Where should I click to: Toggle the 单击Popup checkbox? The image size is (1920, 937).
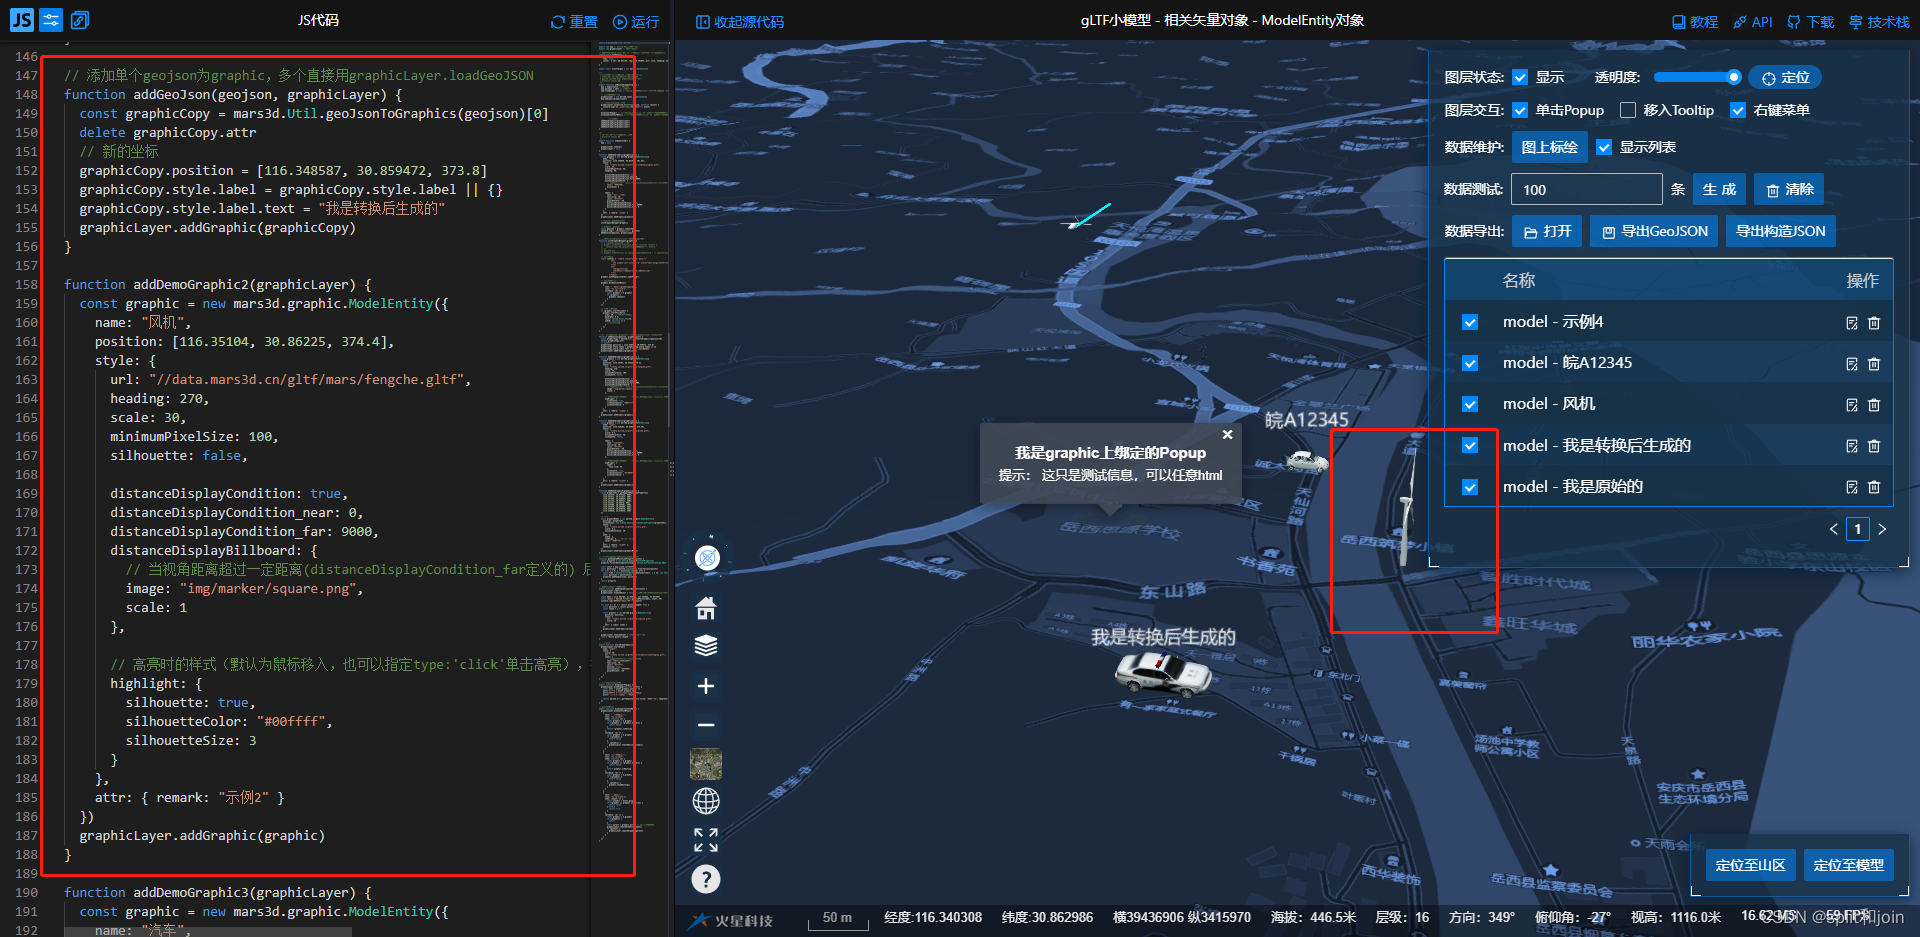[1520, 111]
